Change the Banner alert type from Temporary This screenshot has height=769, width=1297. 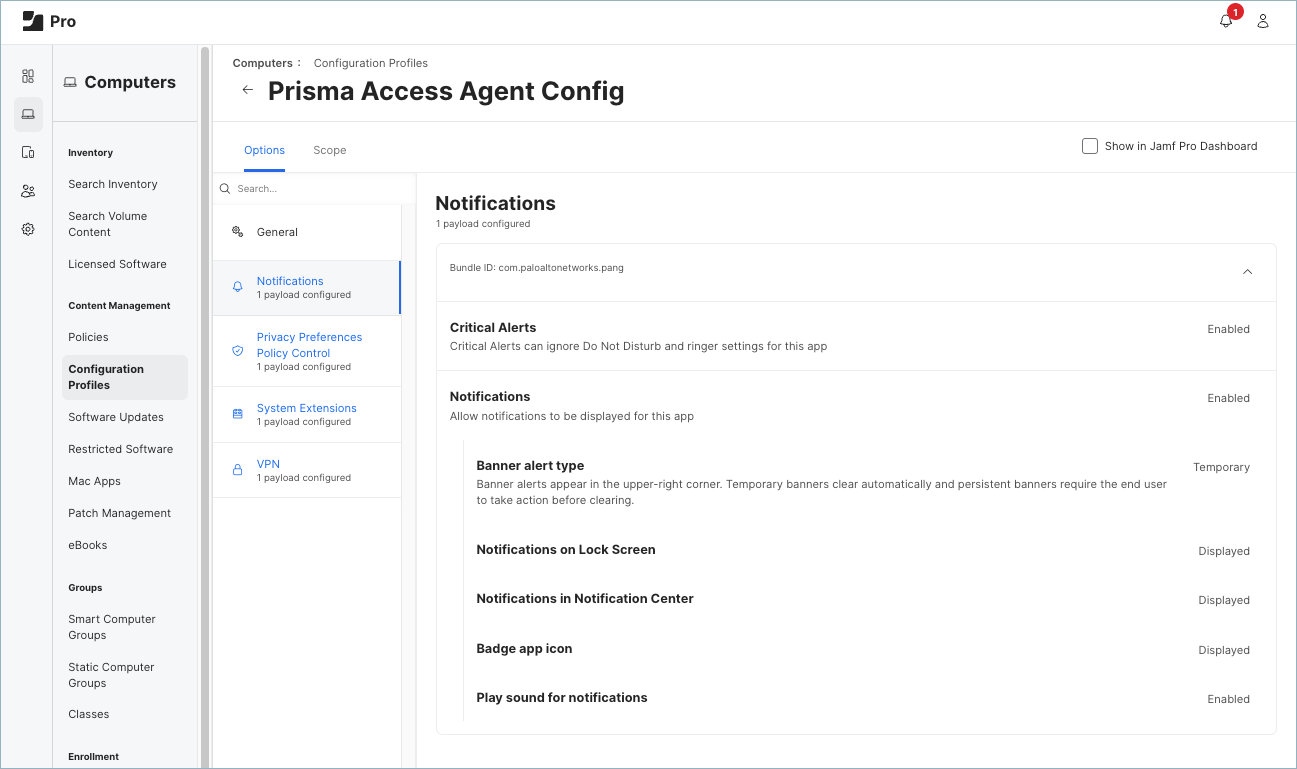pyautogui.click(x=1221, y=467)
